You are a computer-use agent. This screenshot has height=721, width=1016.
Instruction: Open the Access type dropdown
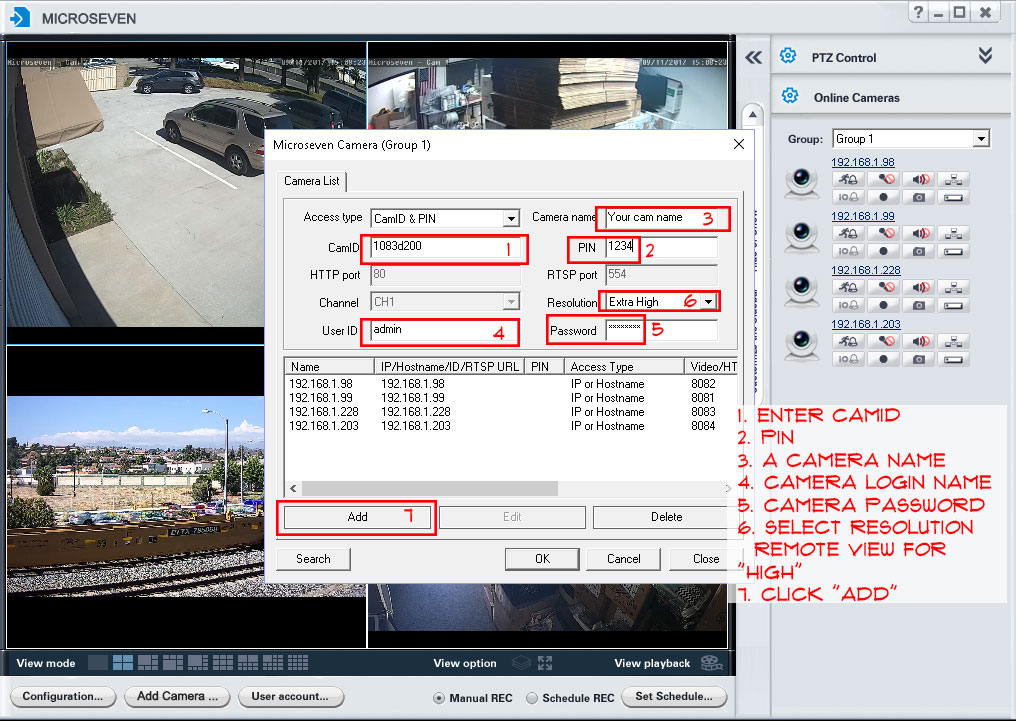click(511, 218)
